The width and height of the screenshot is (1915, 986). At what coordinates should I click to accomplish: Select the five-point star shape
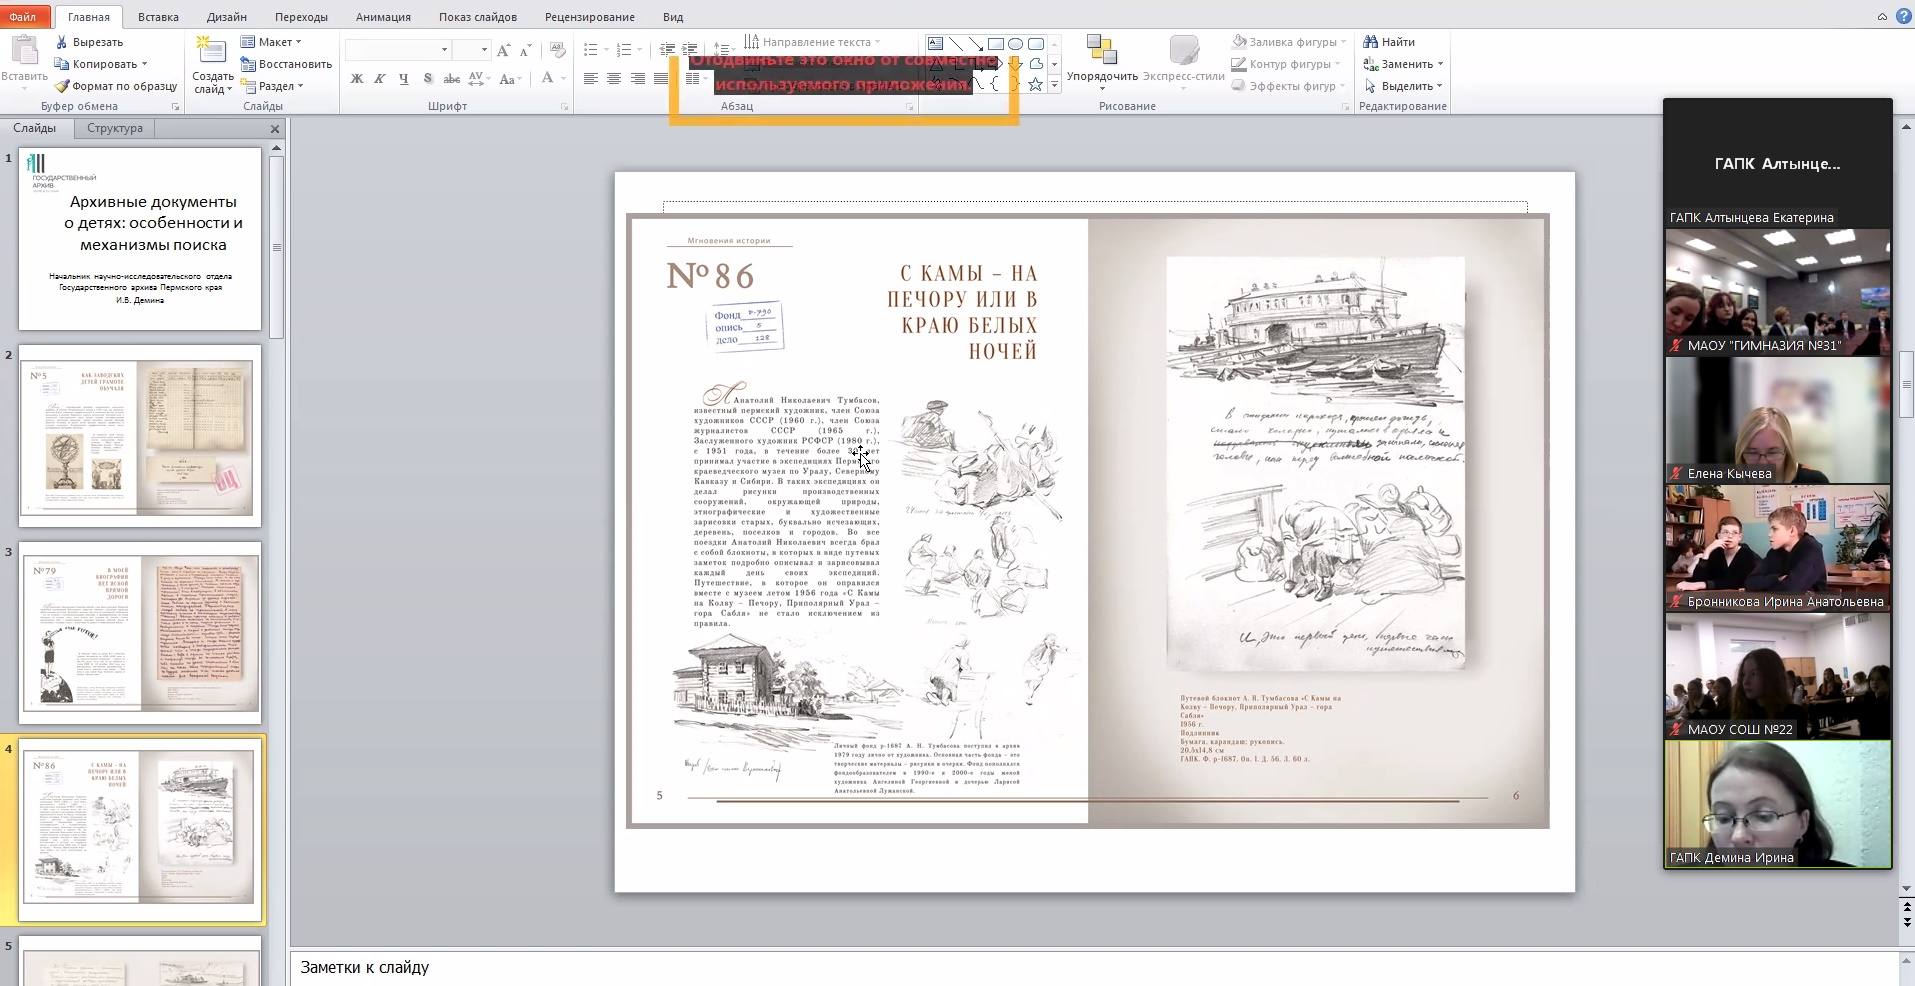pyautogui.click(x=1035, y=85)
